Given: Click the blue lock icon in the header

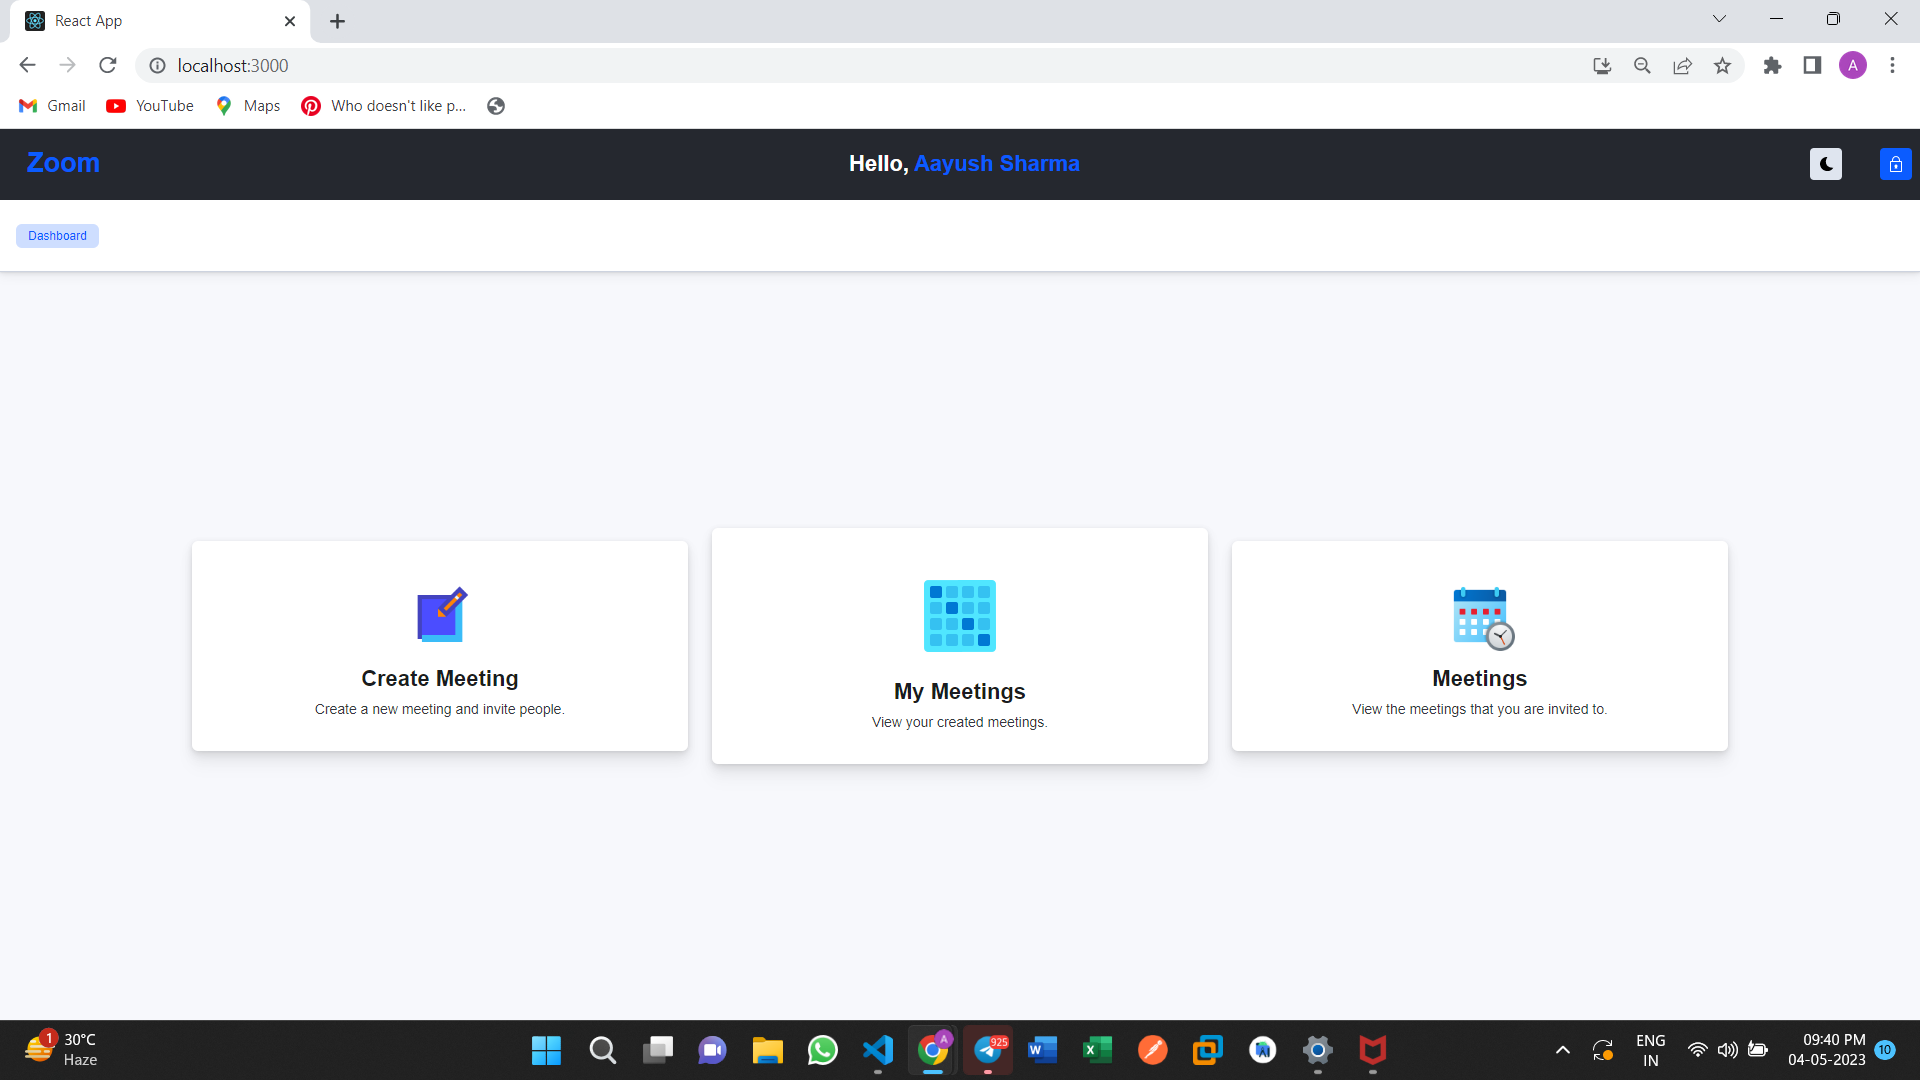Looking at the screenshot, I should pos(1895,164).
